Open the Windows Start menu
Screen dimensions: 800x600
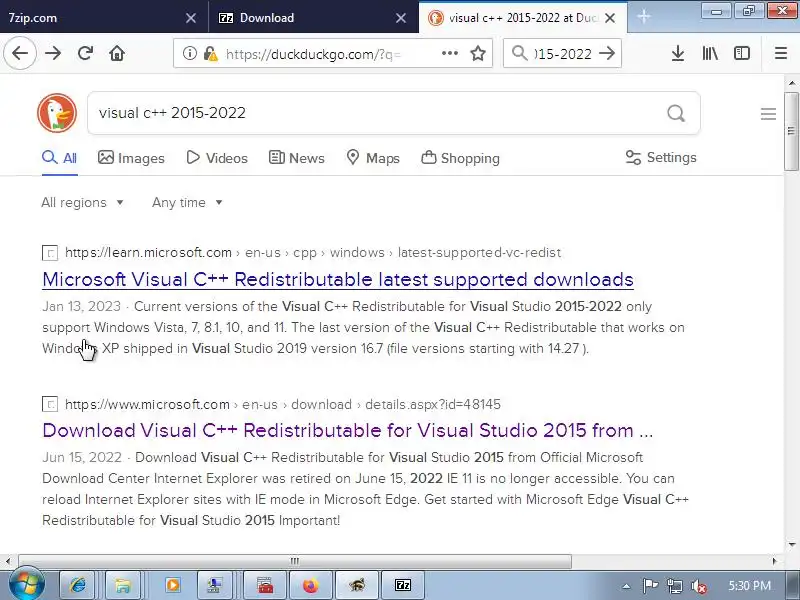coord(26,584)
